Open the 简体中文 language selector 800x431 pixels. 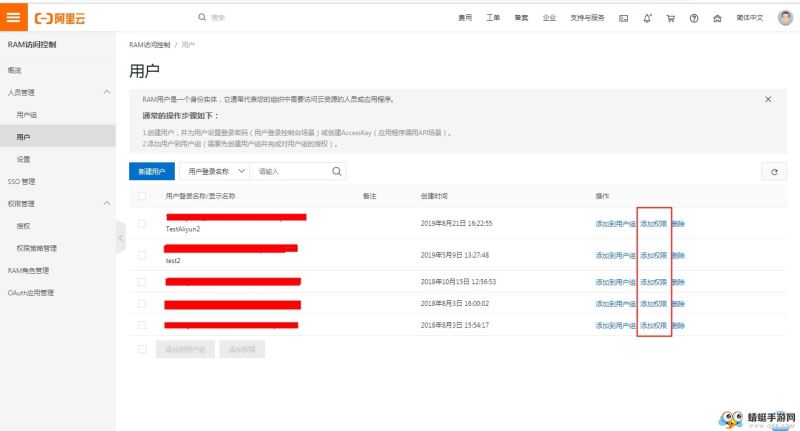coord(749,18)
